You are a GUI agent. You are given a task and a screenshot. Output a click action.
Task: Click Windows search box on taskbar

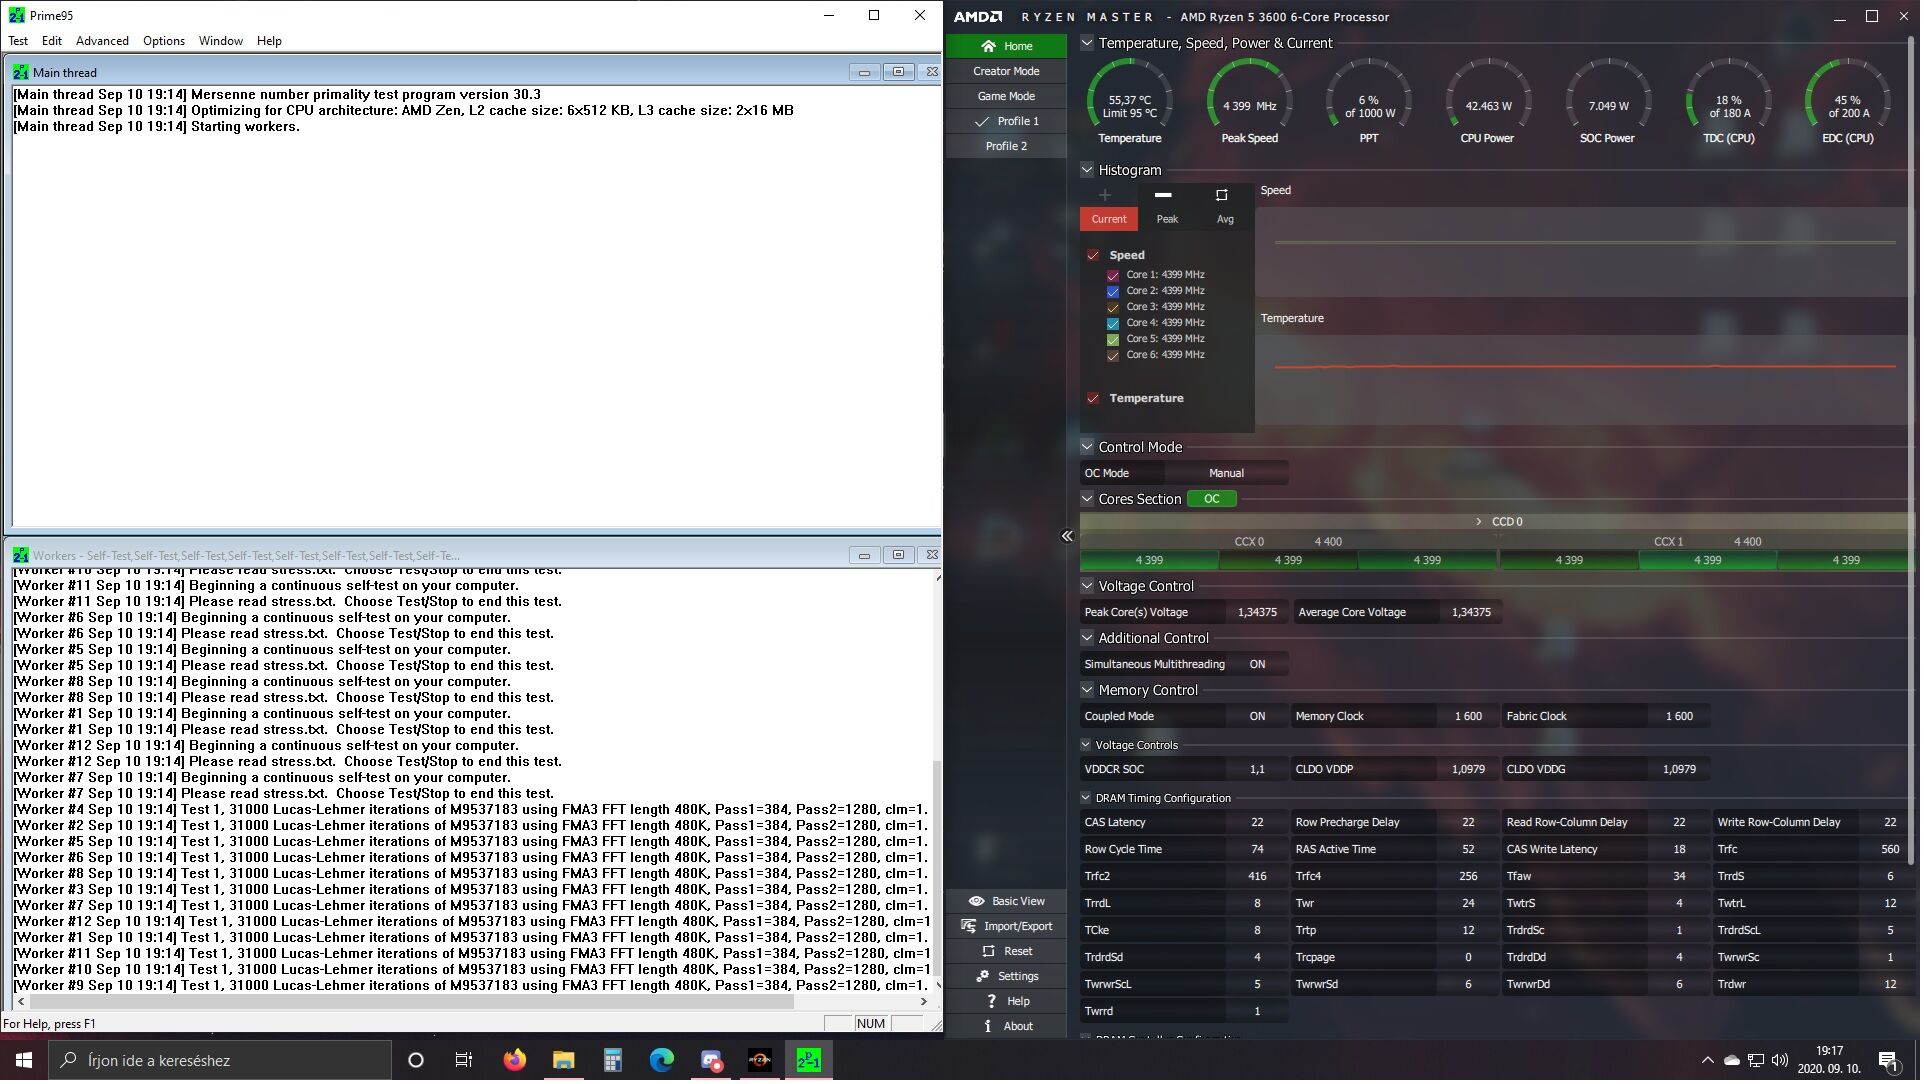221,1062
